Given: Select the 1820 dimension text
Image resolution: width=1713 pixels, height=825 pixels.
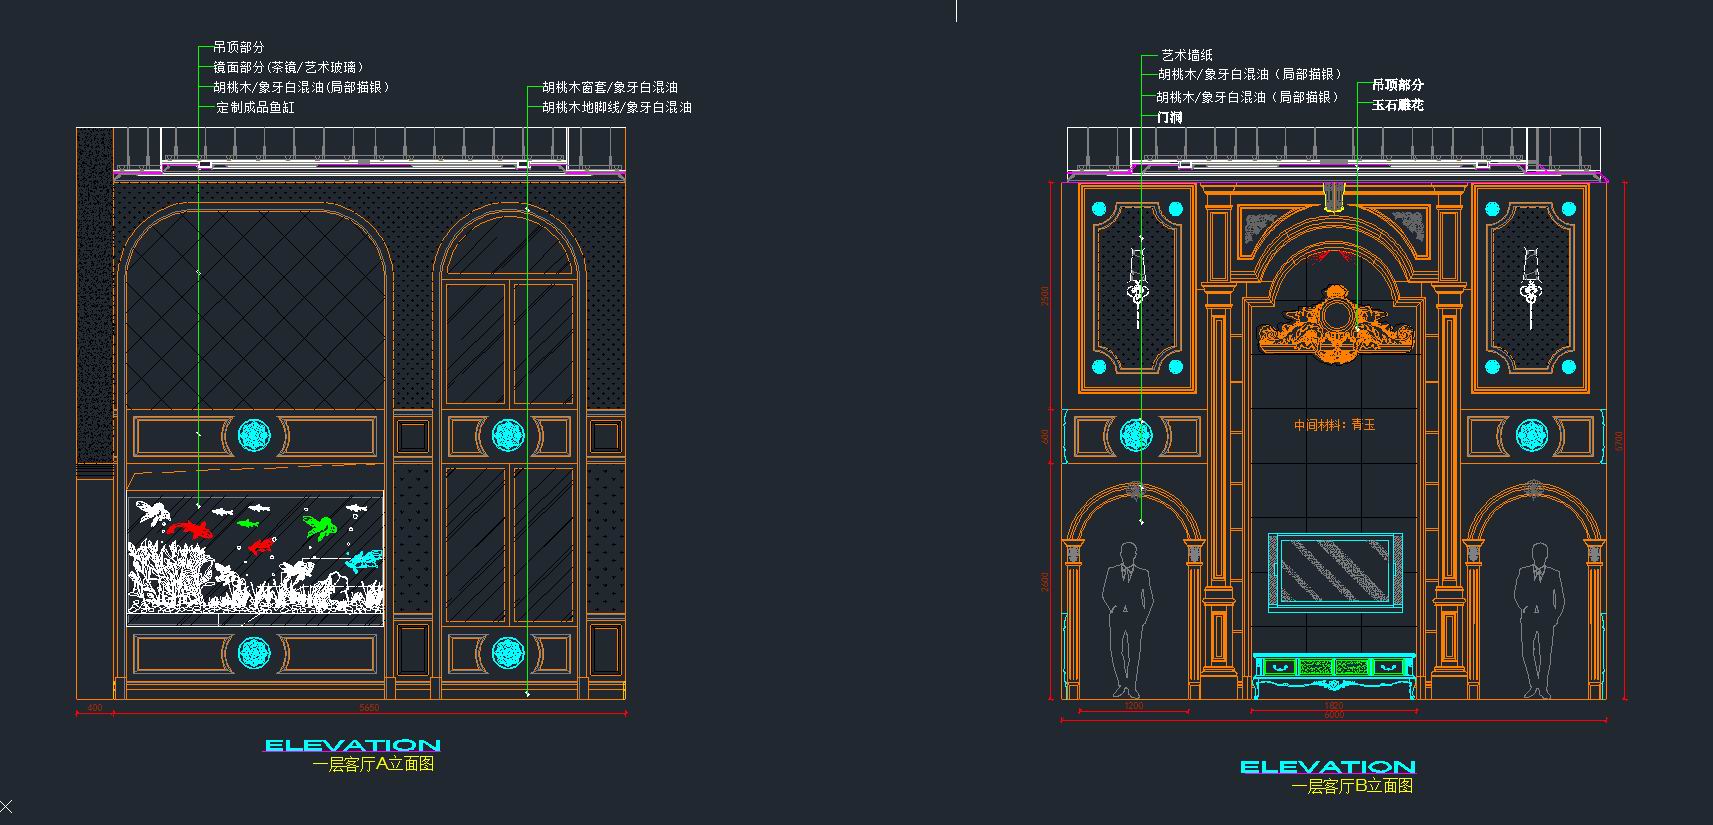Looking at the screenshot, I should [1334, 706].
